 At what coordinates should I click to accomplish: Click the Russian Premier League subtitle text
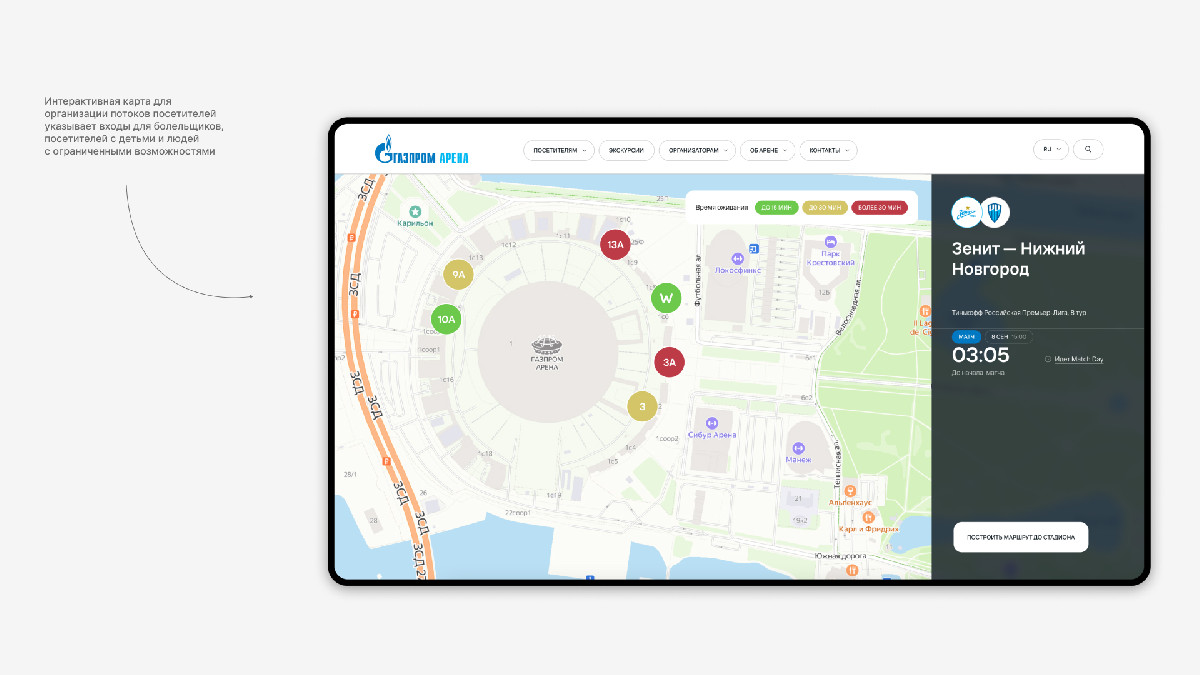[x=1019, y=313]
